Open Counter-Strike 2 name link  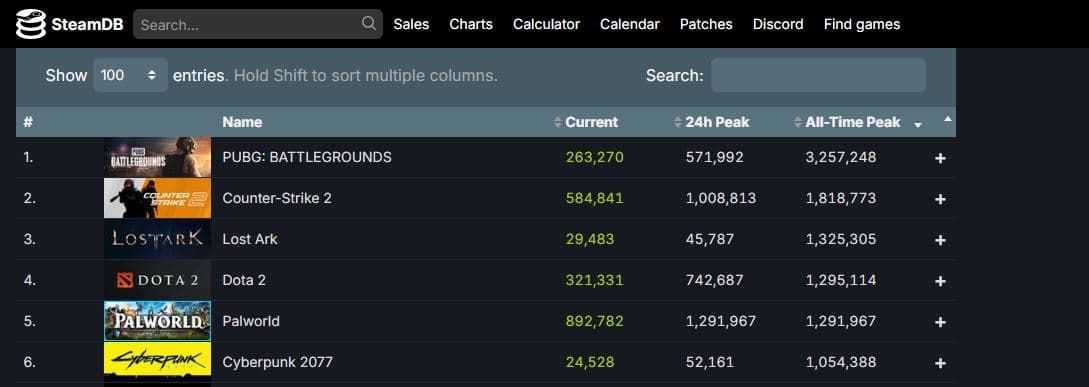277,198
